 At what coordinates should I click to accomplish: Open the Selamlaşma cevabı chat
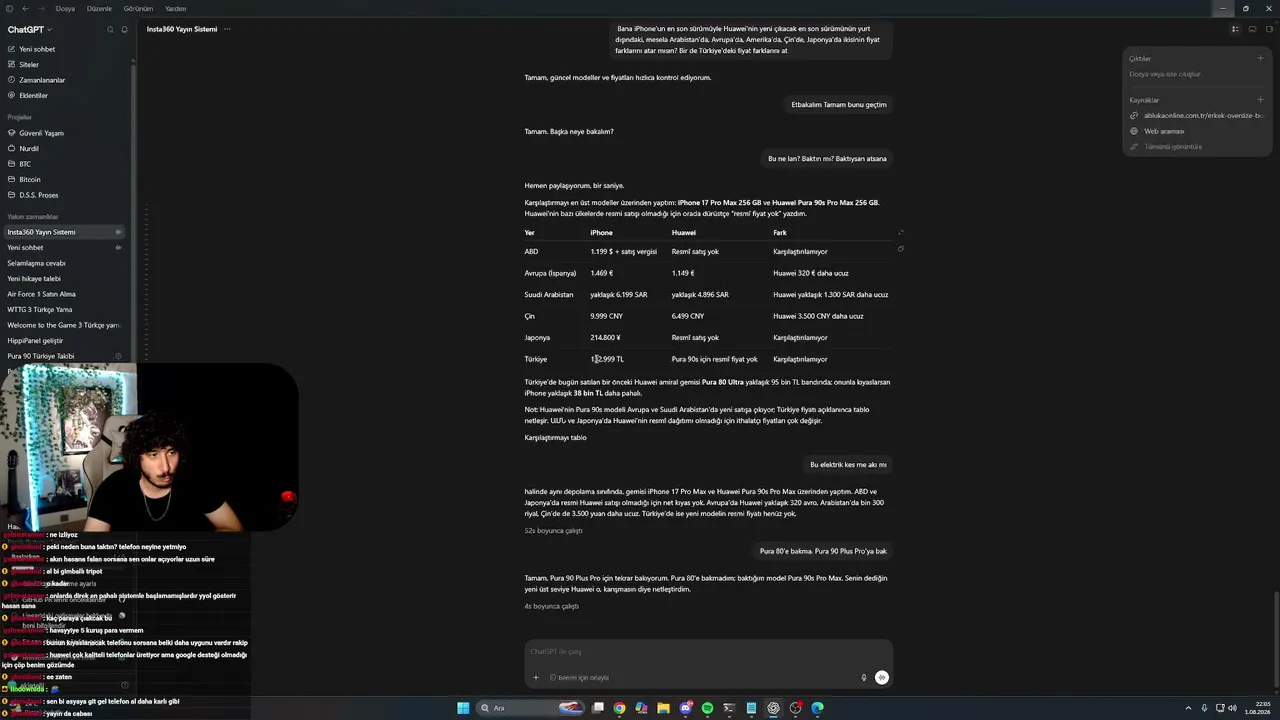click(x=65, y=263)
